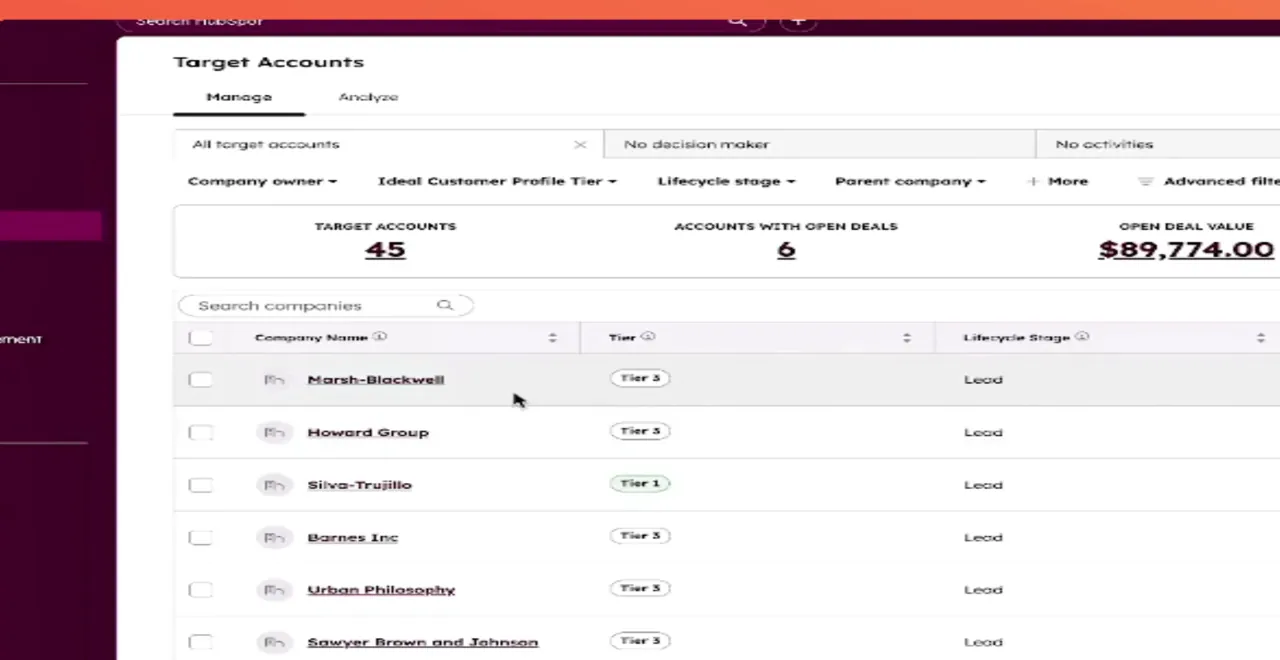Select the No activities view tab
This screenshot has width=1280, height=660.
pyautogui.click(x=1158, y=145)
